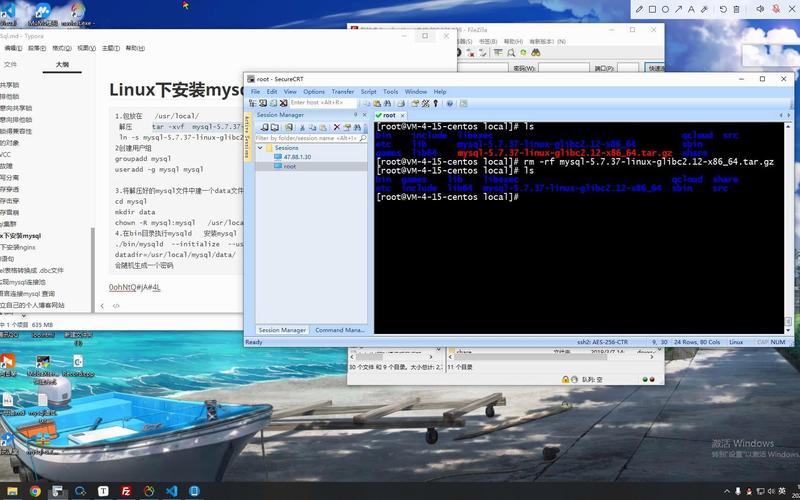The height and width of the screenshot is (500, 800).
Task: Click the Global Options tools icon in SecureCRT
Action: 425,103
